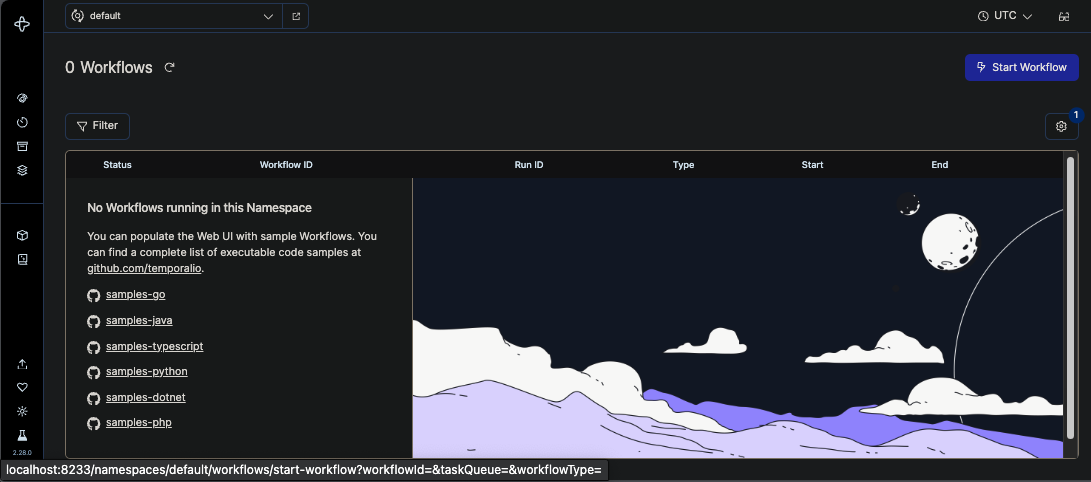This screenshot has width=1091, height=482.
Task: Open Labs mode via the flask icon
Action: (22, 435)
